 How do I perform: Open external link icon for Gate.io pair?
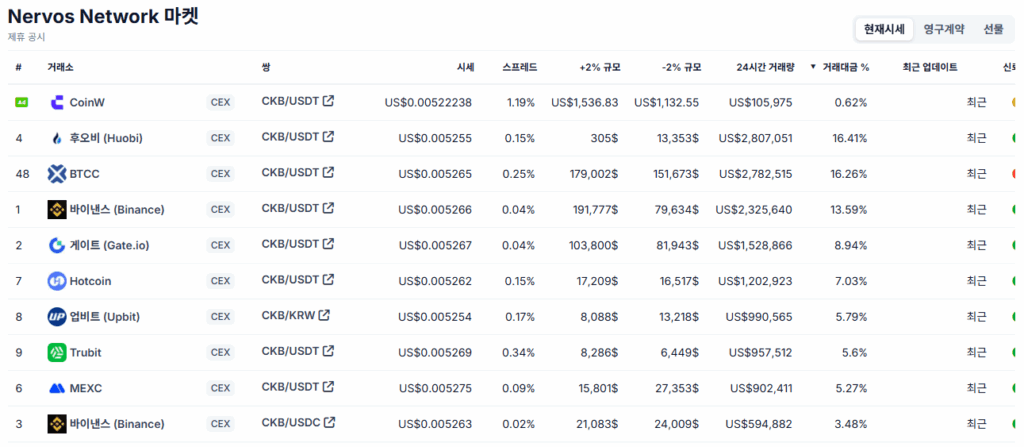click(x=328, y=244)
